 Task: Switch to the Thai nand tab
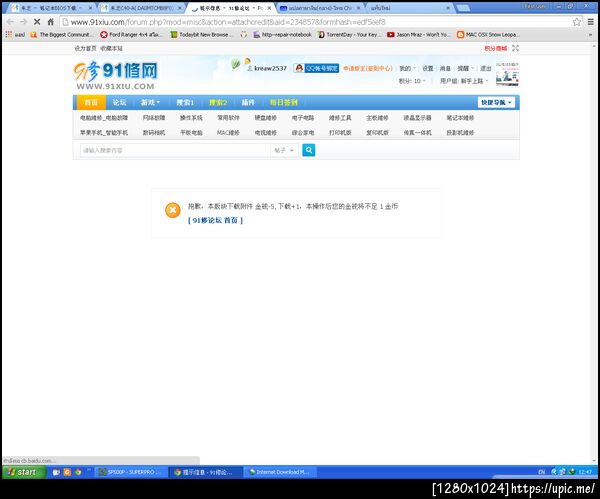tap(321, 8)
